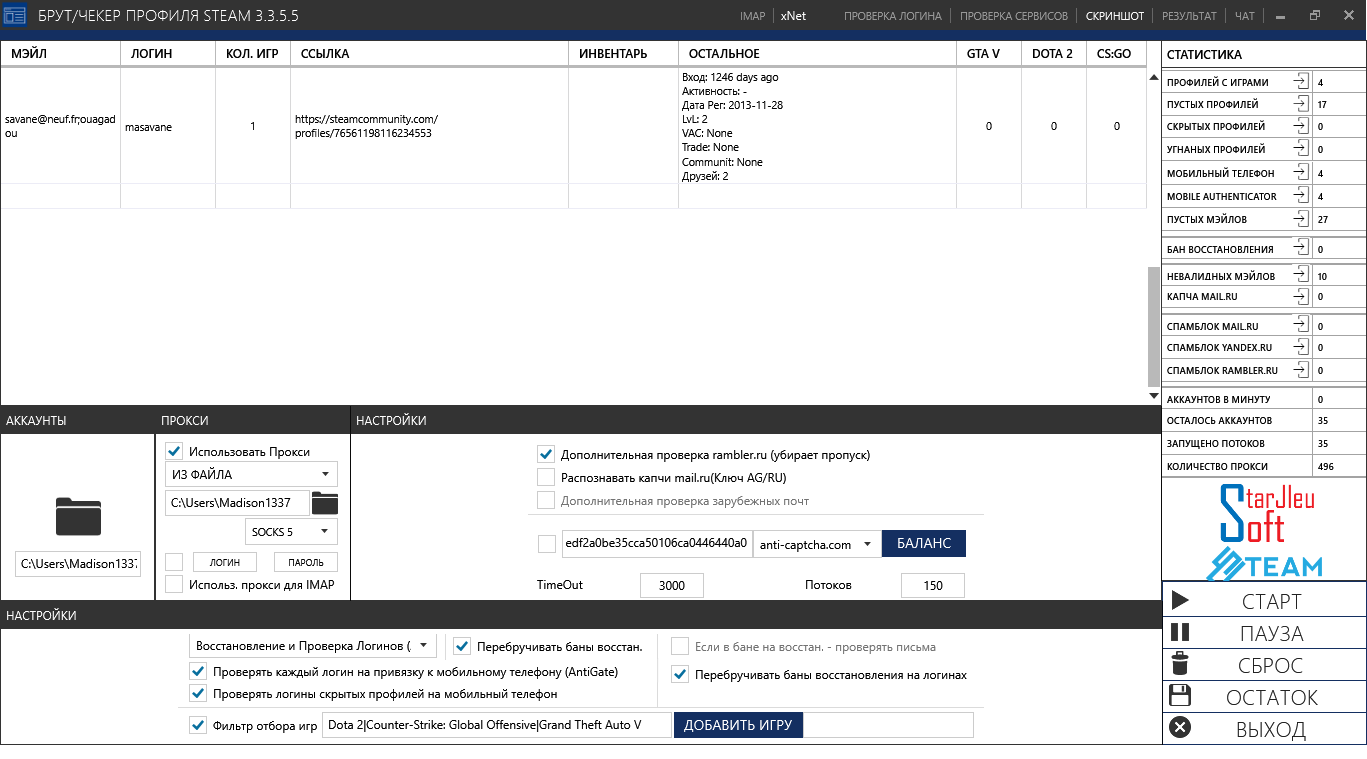Uncheck the Фильтр отбора игр checkbox

click(x=197, y=725)
